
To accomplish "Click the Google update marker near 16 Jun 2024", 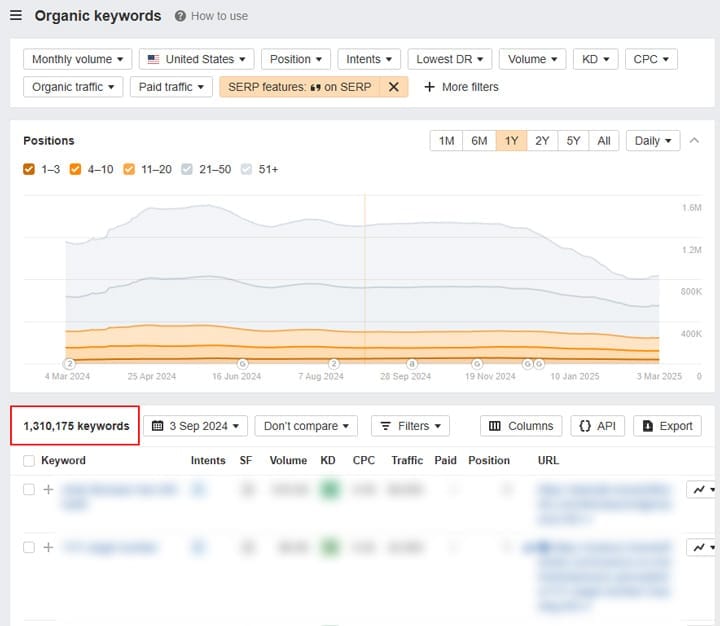I will pyautogui.click(x=242, y=364).
